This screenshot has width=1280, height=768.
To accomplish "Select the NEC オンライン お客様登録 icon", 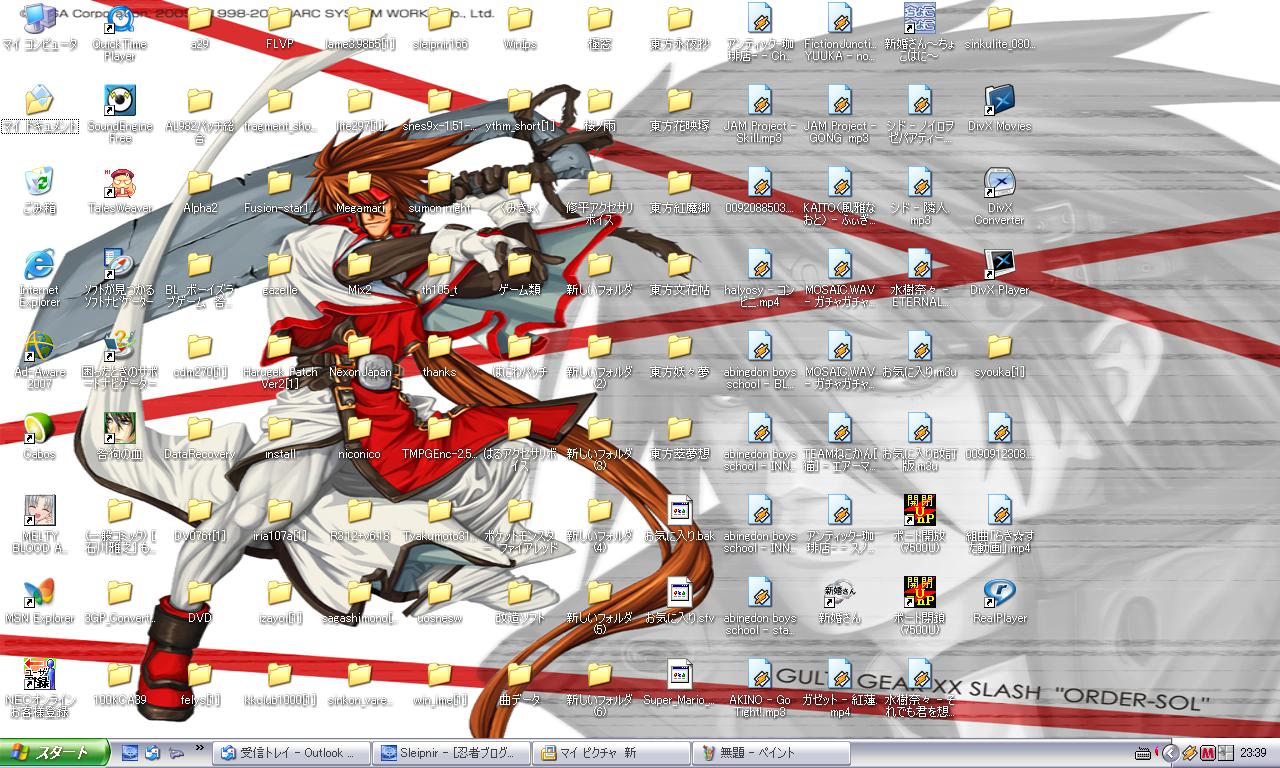I will click(x=40, y=687).
